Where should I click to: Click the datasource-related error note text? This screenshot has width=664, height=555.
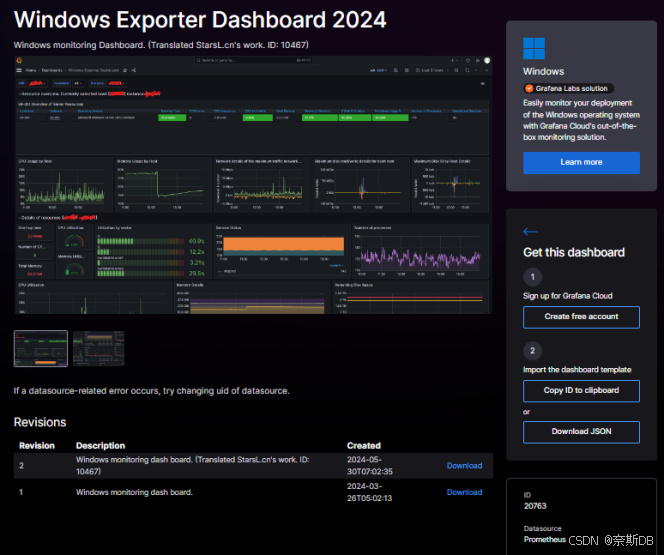(151, 391)
